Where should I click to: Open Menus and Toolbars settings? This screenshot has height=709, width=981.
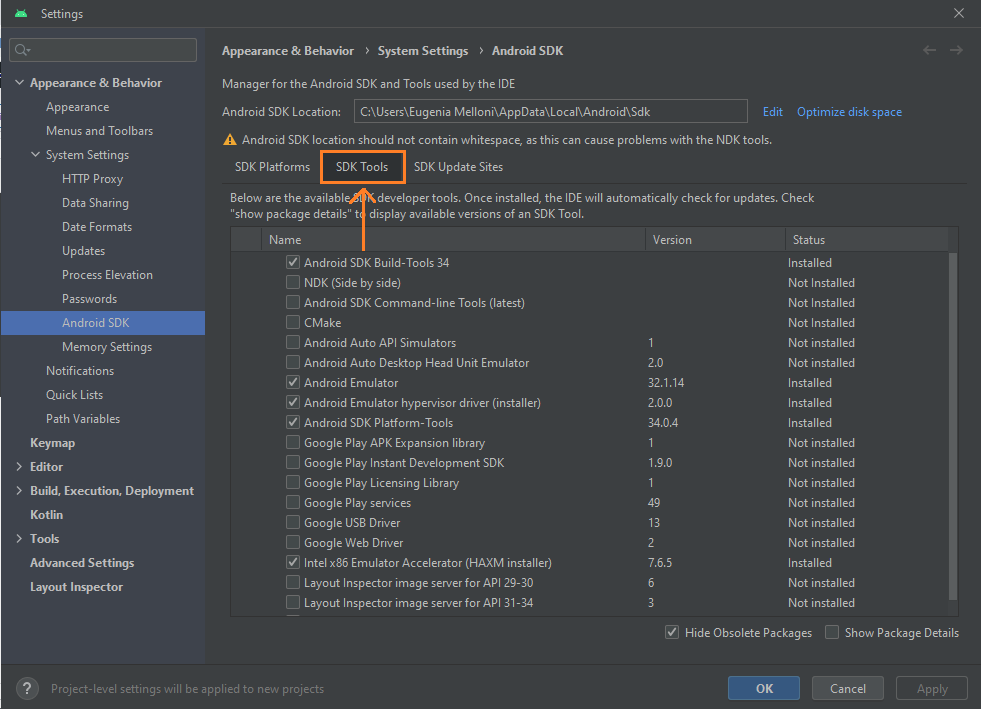[99, 131]
